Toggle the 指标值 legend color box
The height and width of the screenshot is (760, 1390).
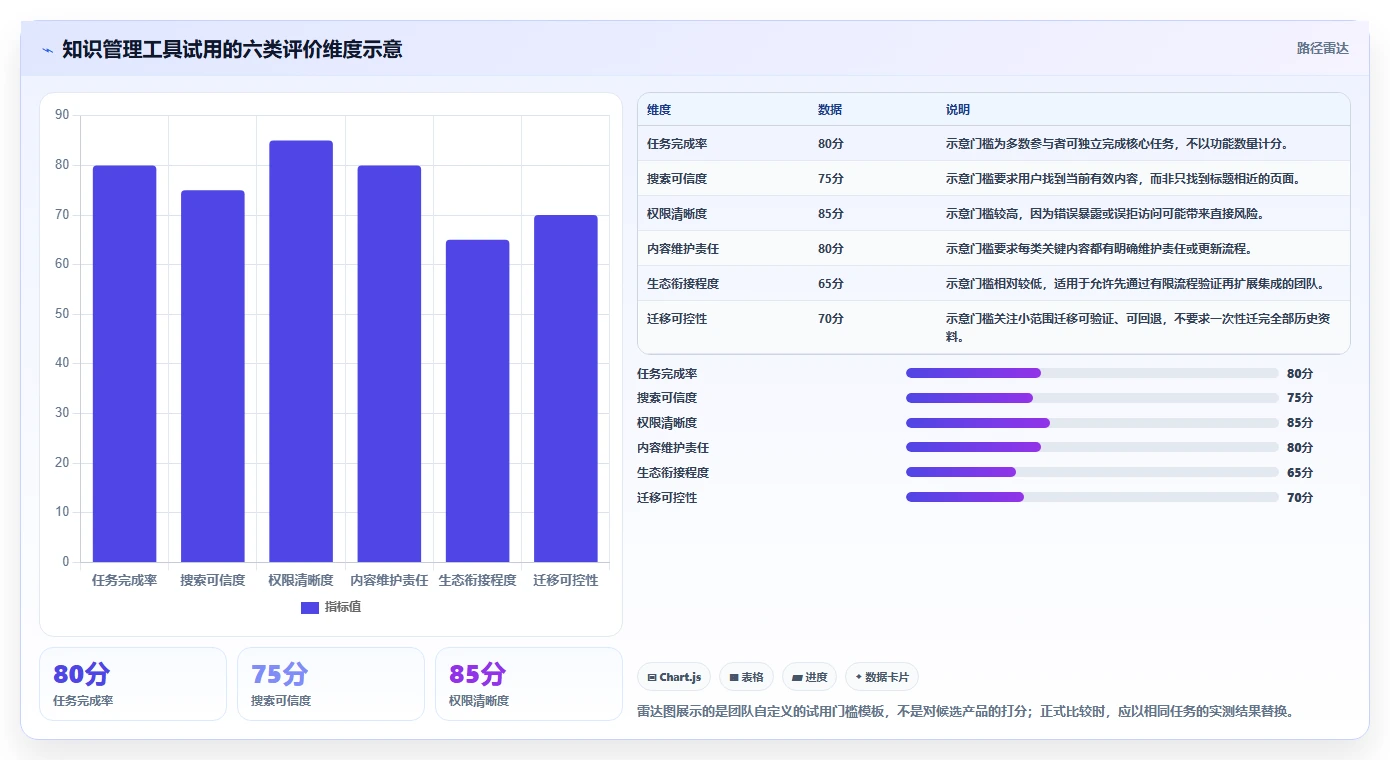pyautogui.click(x=310, y=607)
